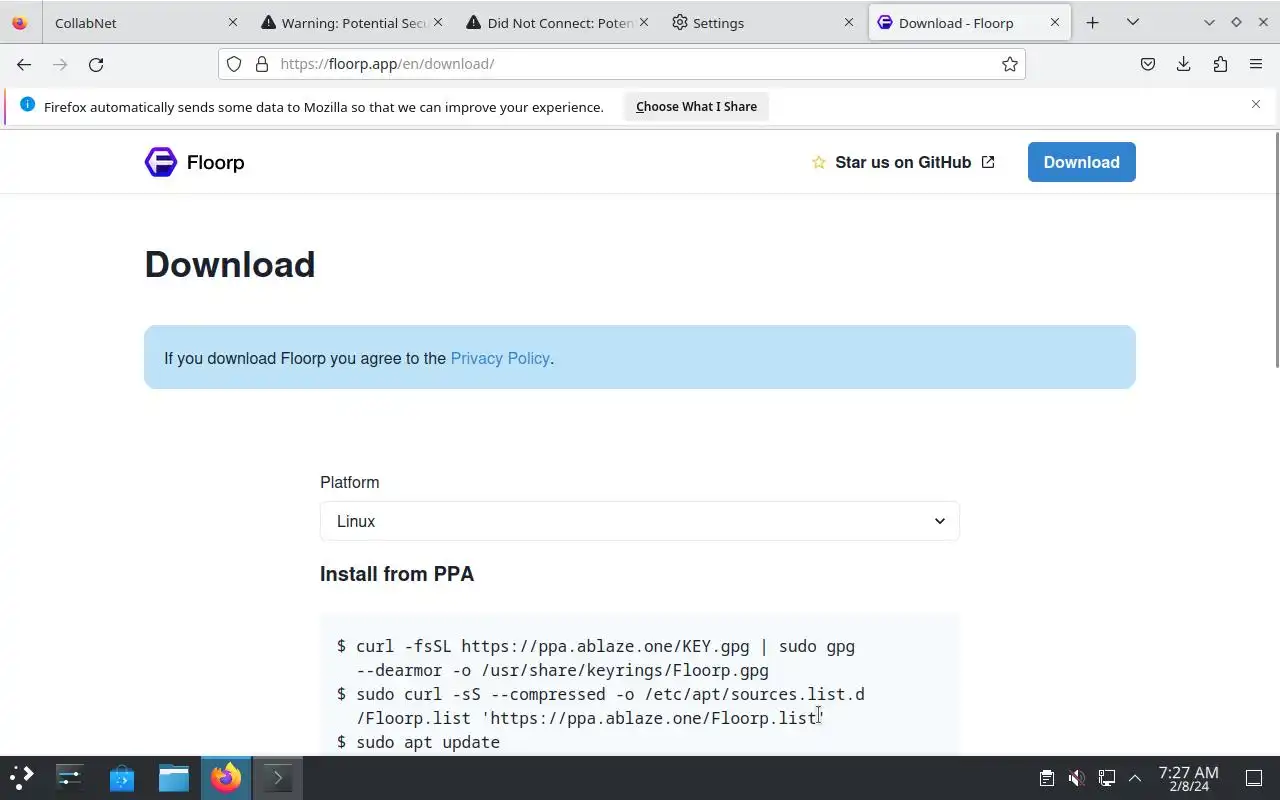Click the external link icon beside GitHub
The image size is (1280, 800).
point(988,162)
